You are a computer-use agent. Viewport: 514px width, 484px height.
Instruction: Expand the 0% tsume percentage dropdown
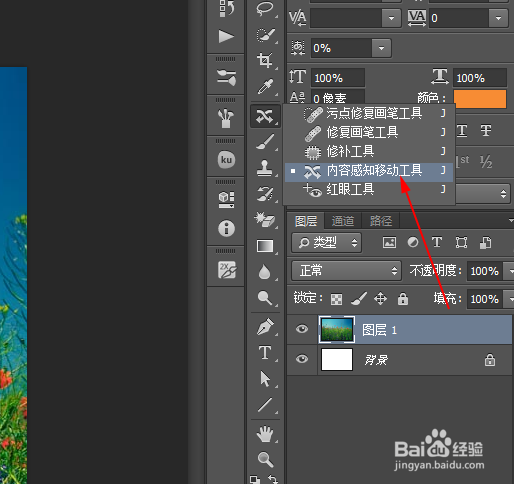[x=381, y=48]
